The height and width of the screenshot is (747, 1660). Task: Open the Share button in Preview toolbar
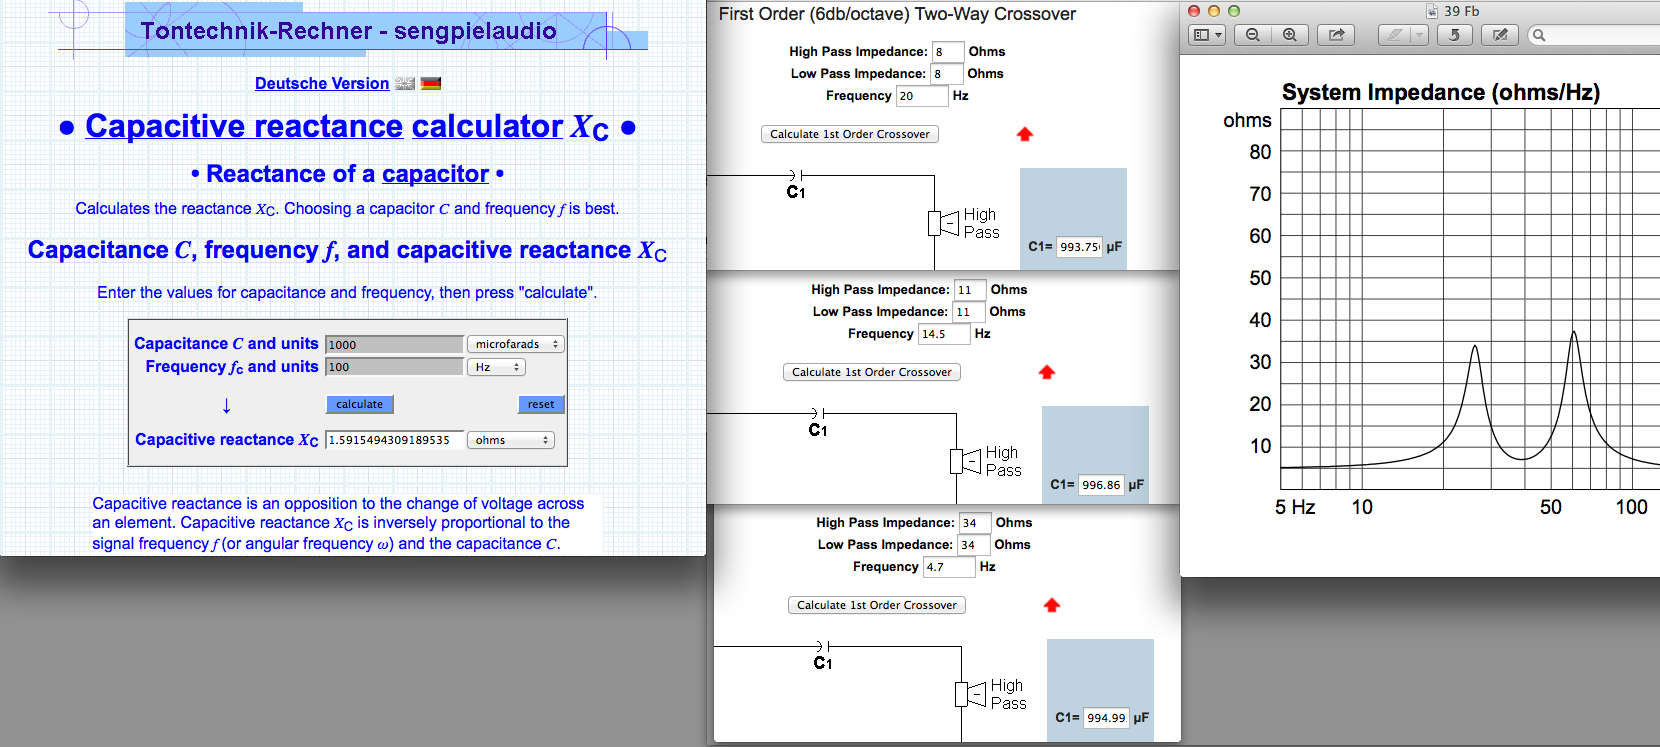[1336, 35]
